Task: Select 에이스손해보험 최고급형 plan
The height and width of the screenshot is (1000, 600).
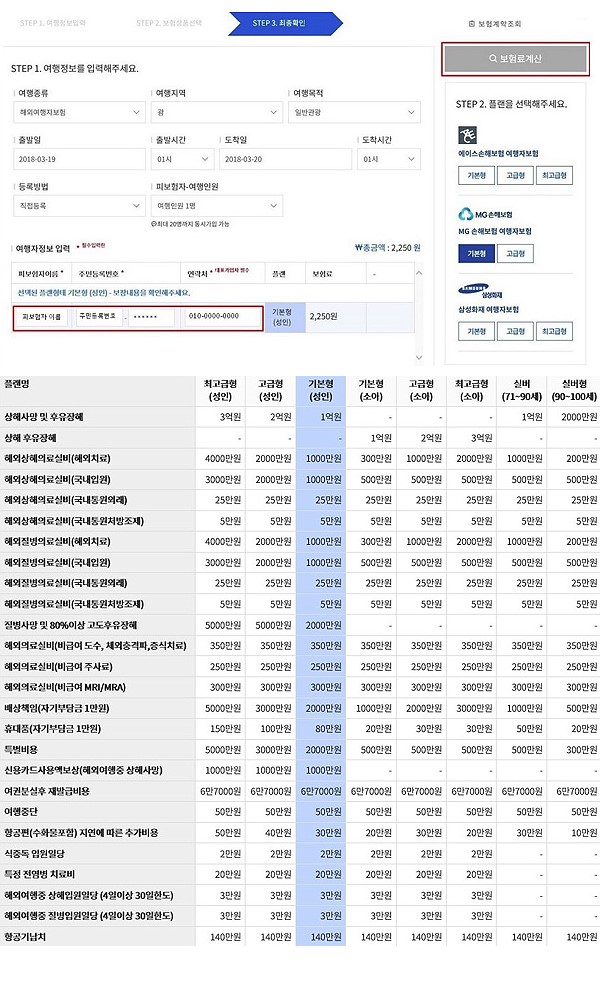Action: 553,175
